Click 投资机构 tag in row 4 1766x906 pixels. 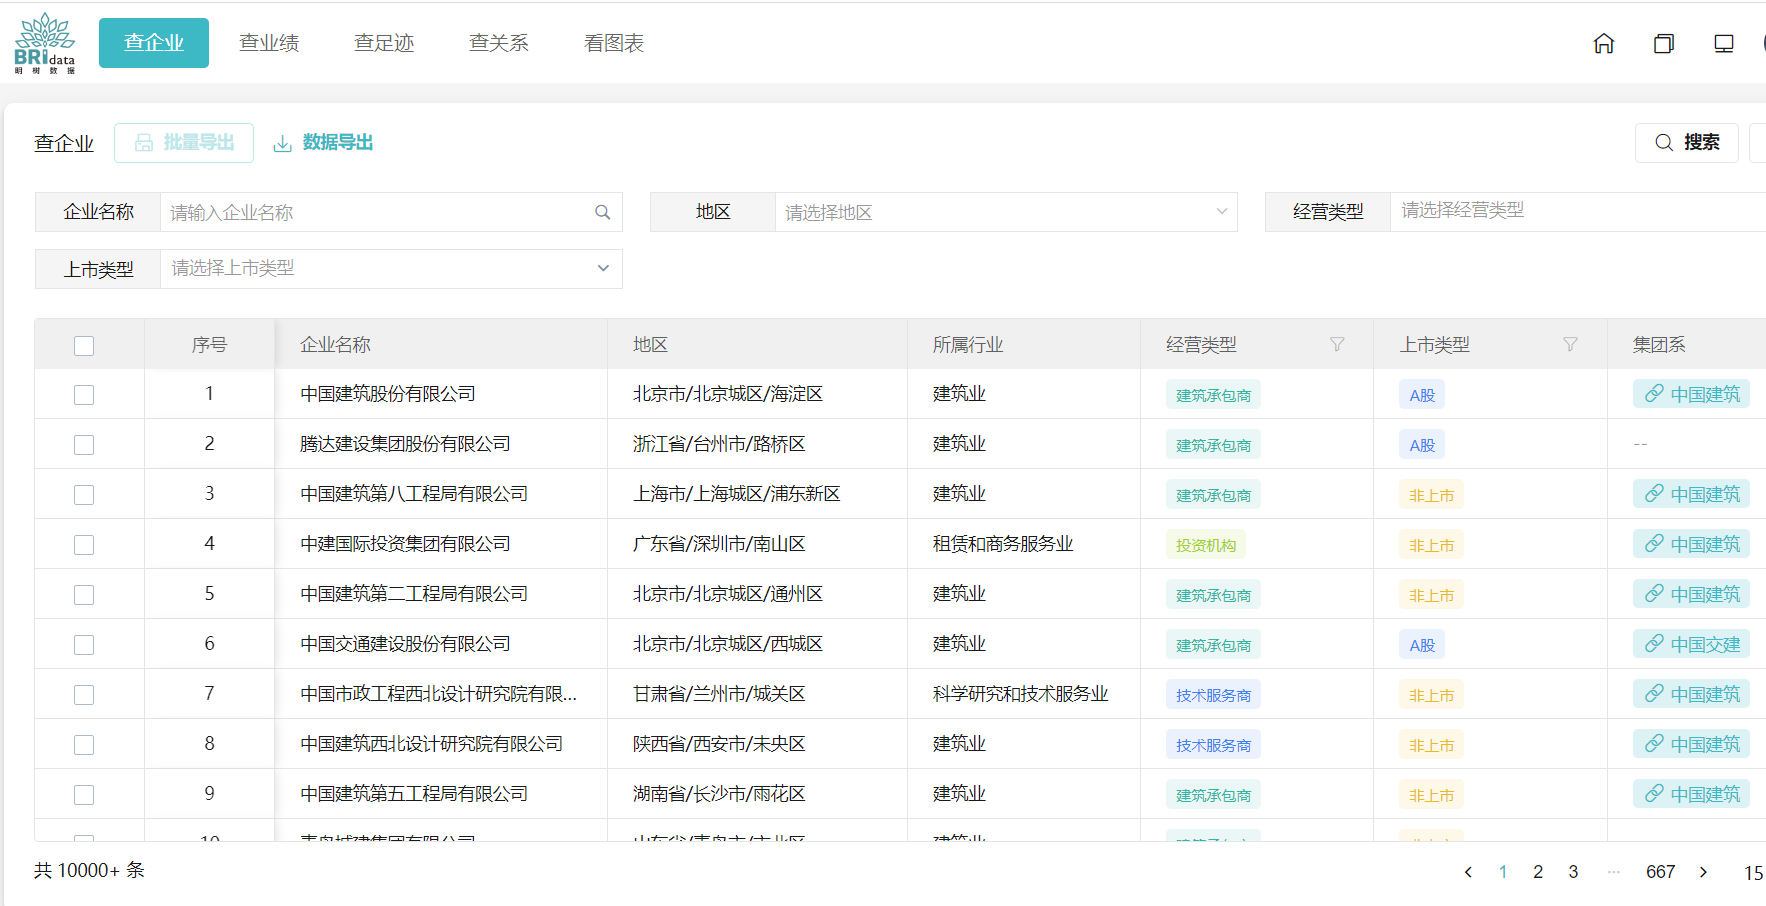pyautogui.click(x=1206, y=545)
